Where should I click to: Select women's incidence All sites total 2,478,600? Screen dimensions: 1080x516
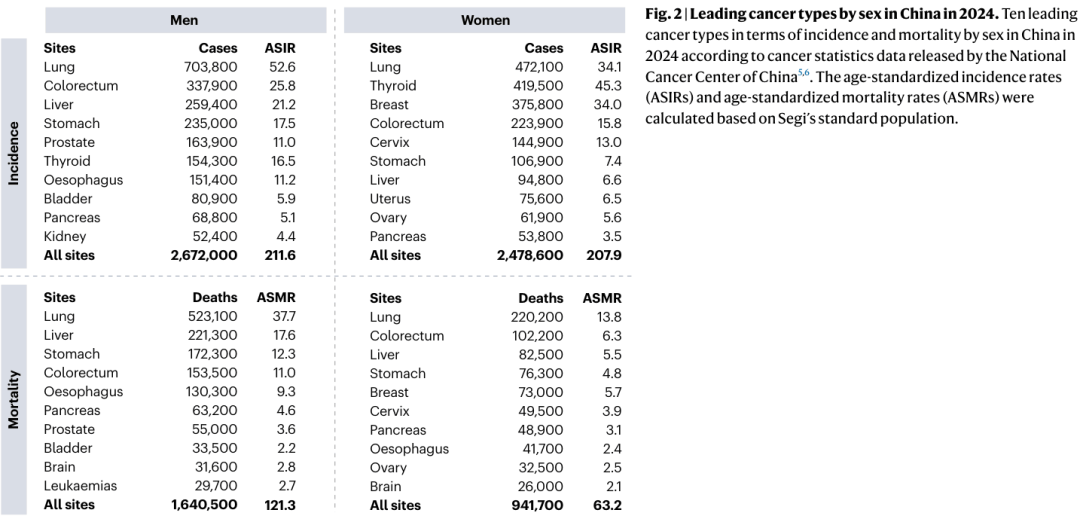click(x=530, y=255)
